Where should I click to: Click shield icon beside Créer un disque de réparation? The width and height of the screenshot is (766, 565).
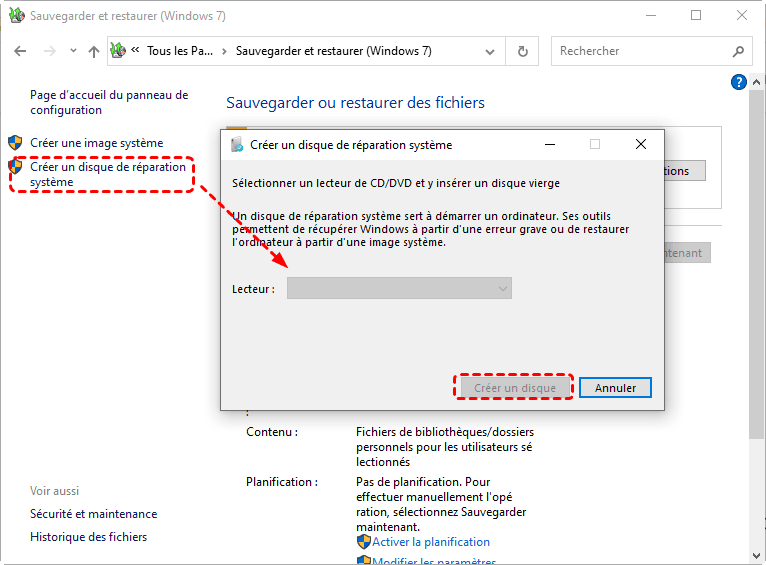15,167
